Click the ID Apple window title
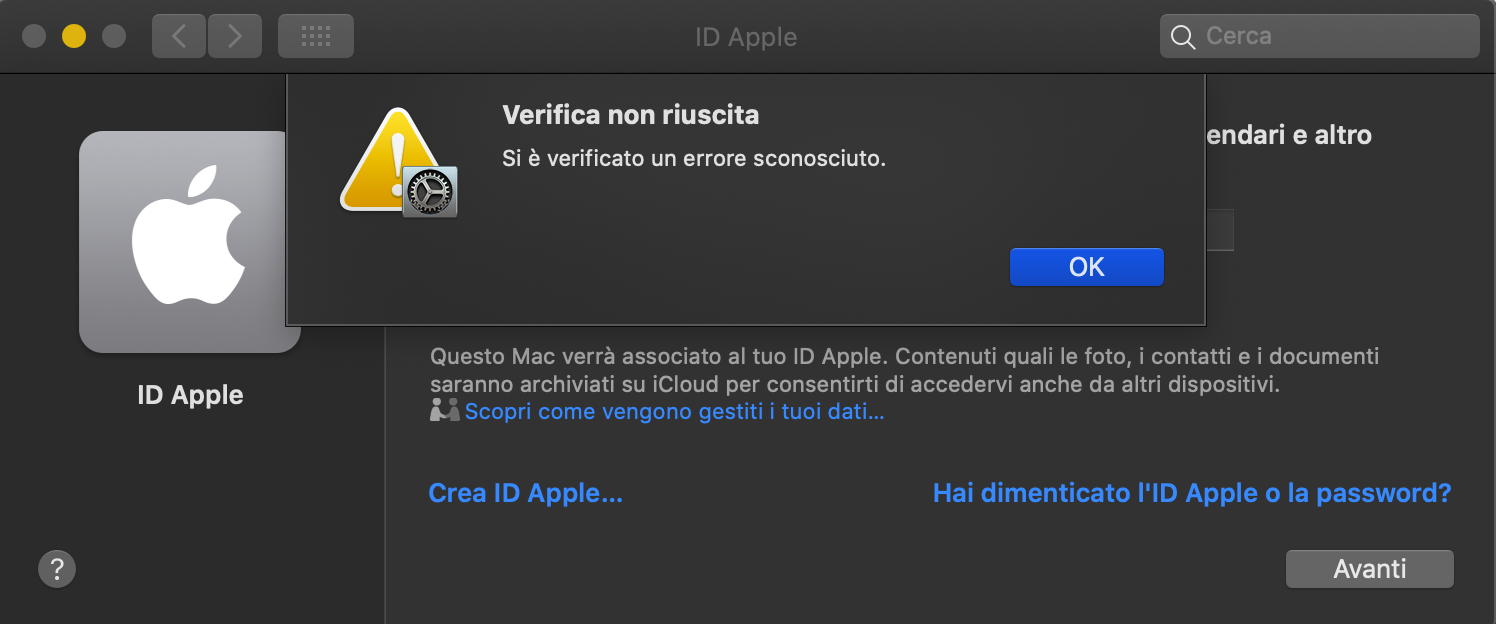This screenshot has width=1496, height=624. click(745, 36)
